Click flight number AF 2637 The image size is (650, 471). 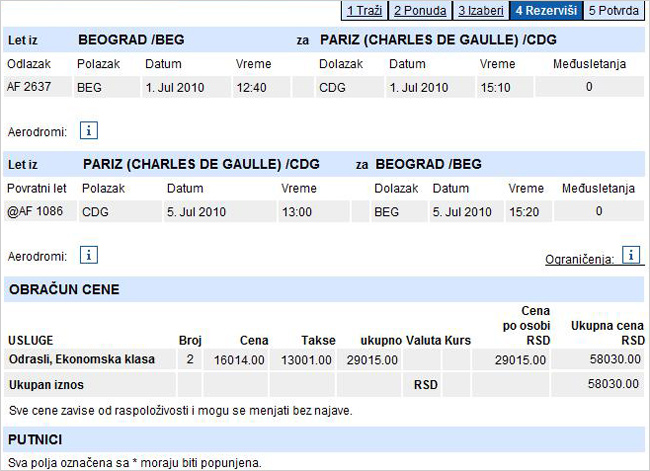tap(28, 87)
